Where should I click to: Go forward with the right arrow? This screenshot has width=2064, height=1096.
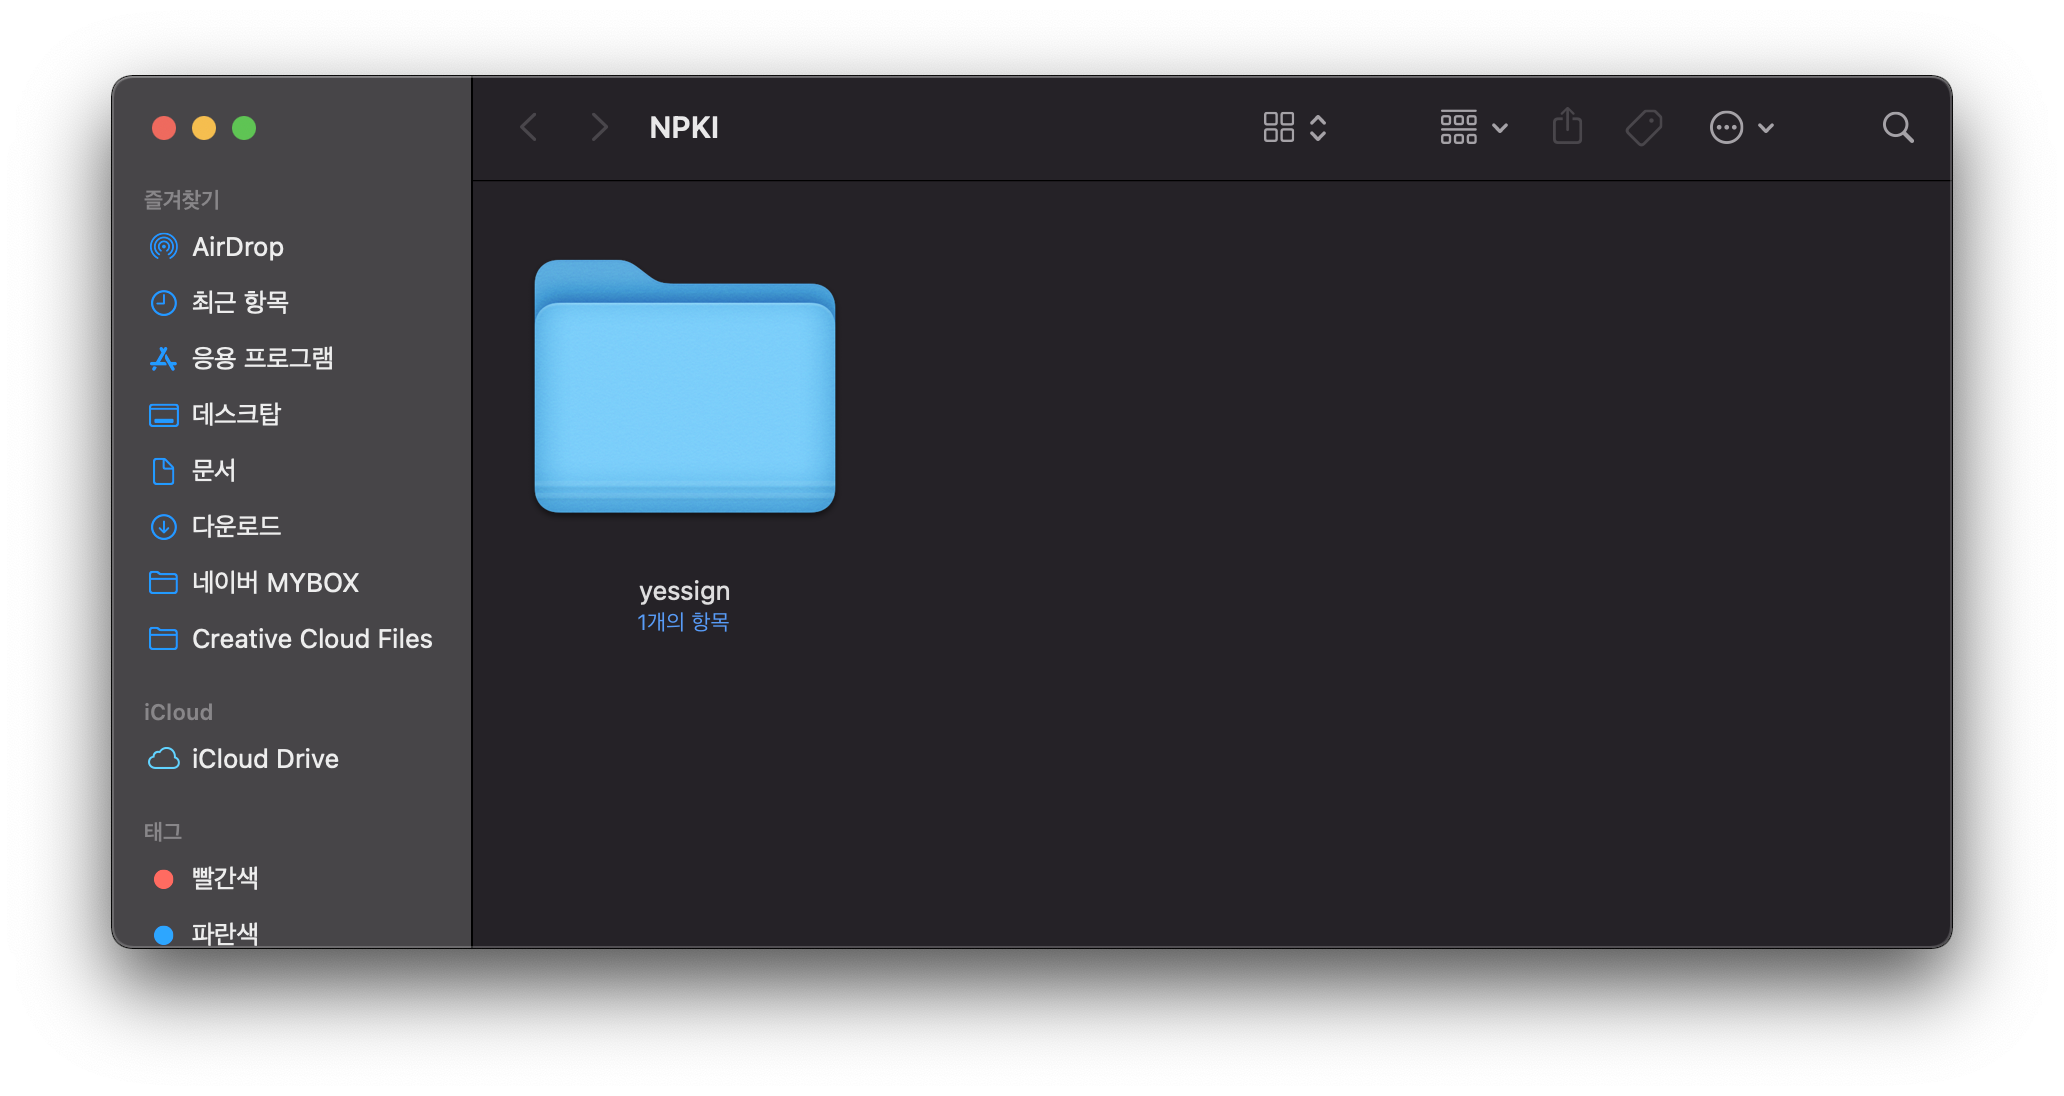[599, 128]
